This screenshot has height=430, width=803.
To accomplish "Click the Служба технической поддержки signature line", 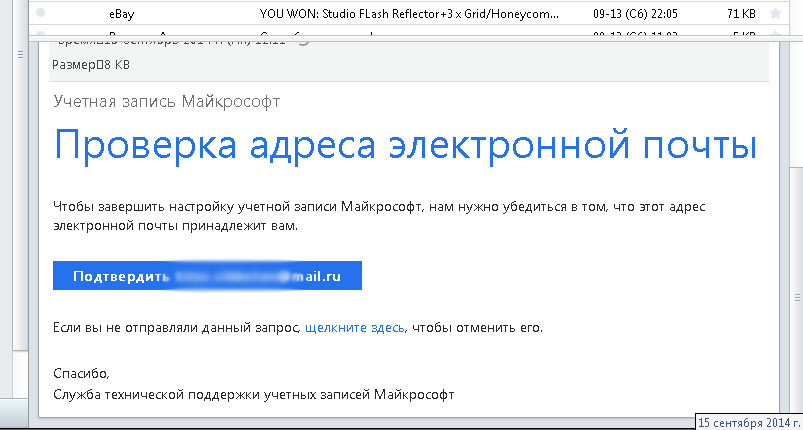I will point(253,395).
